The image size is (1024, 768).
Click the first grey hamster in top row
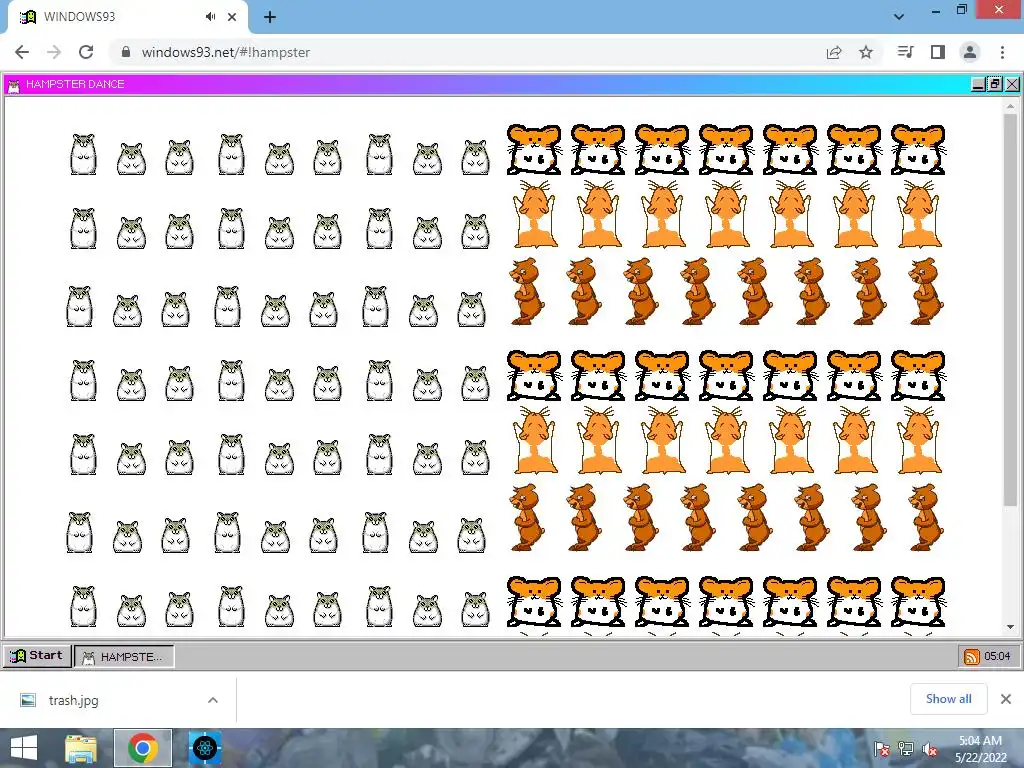pos(83,155)
